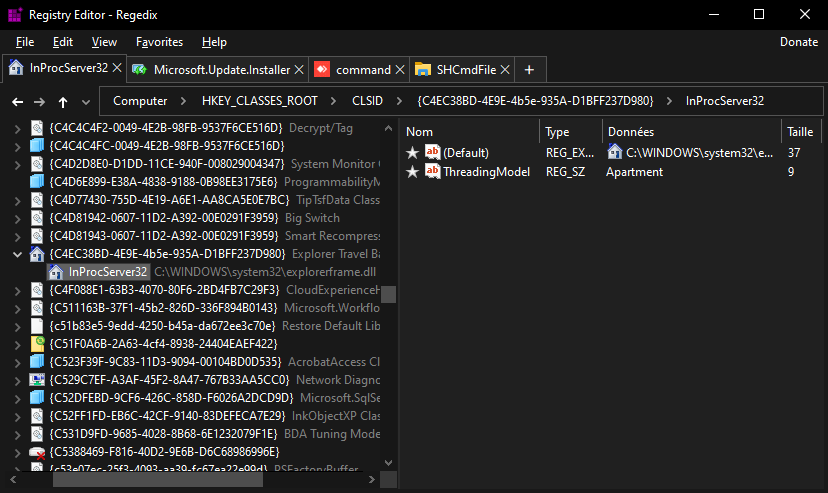828x493 pixels.
Task: Click the InProcServer32 tree node icon
Action: [56, 272]
